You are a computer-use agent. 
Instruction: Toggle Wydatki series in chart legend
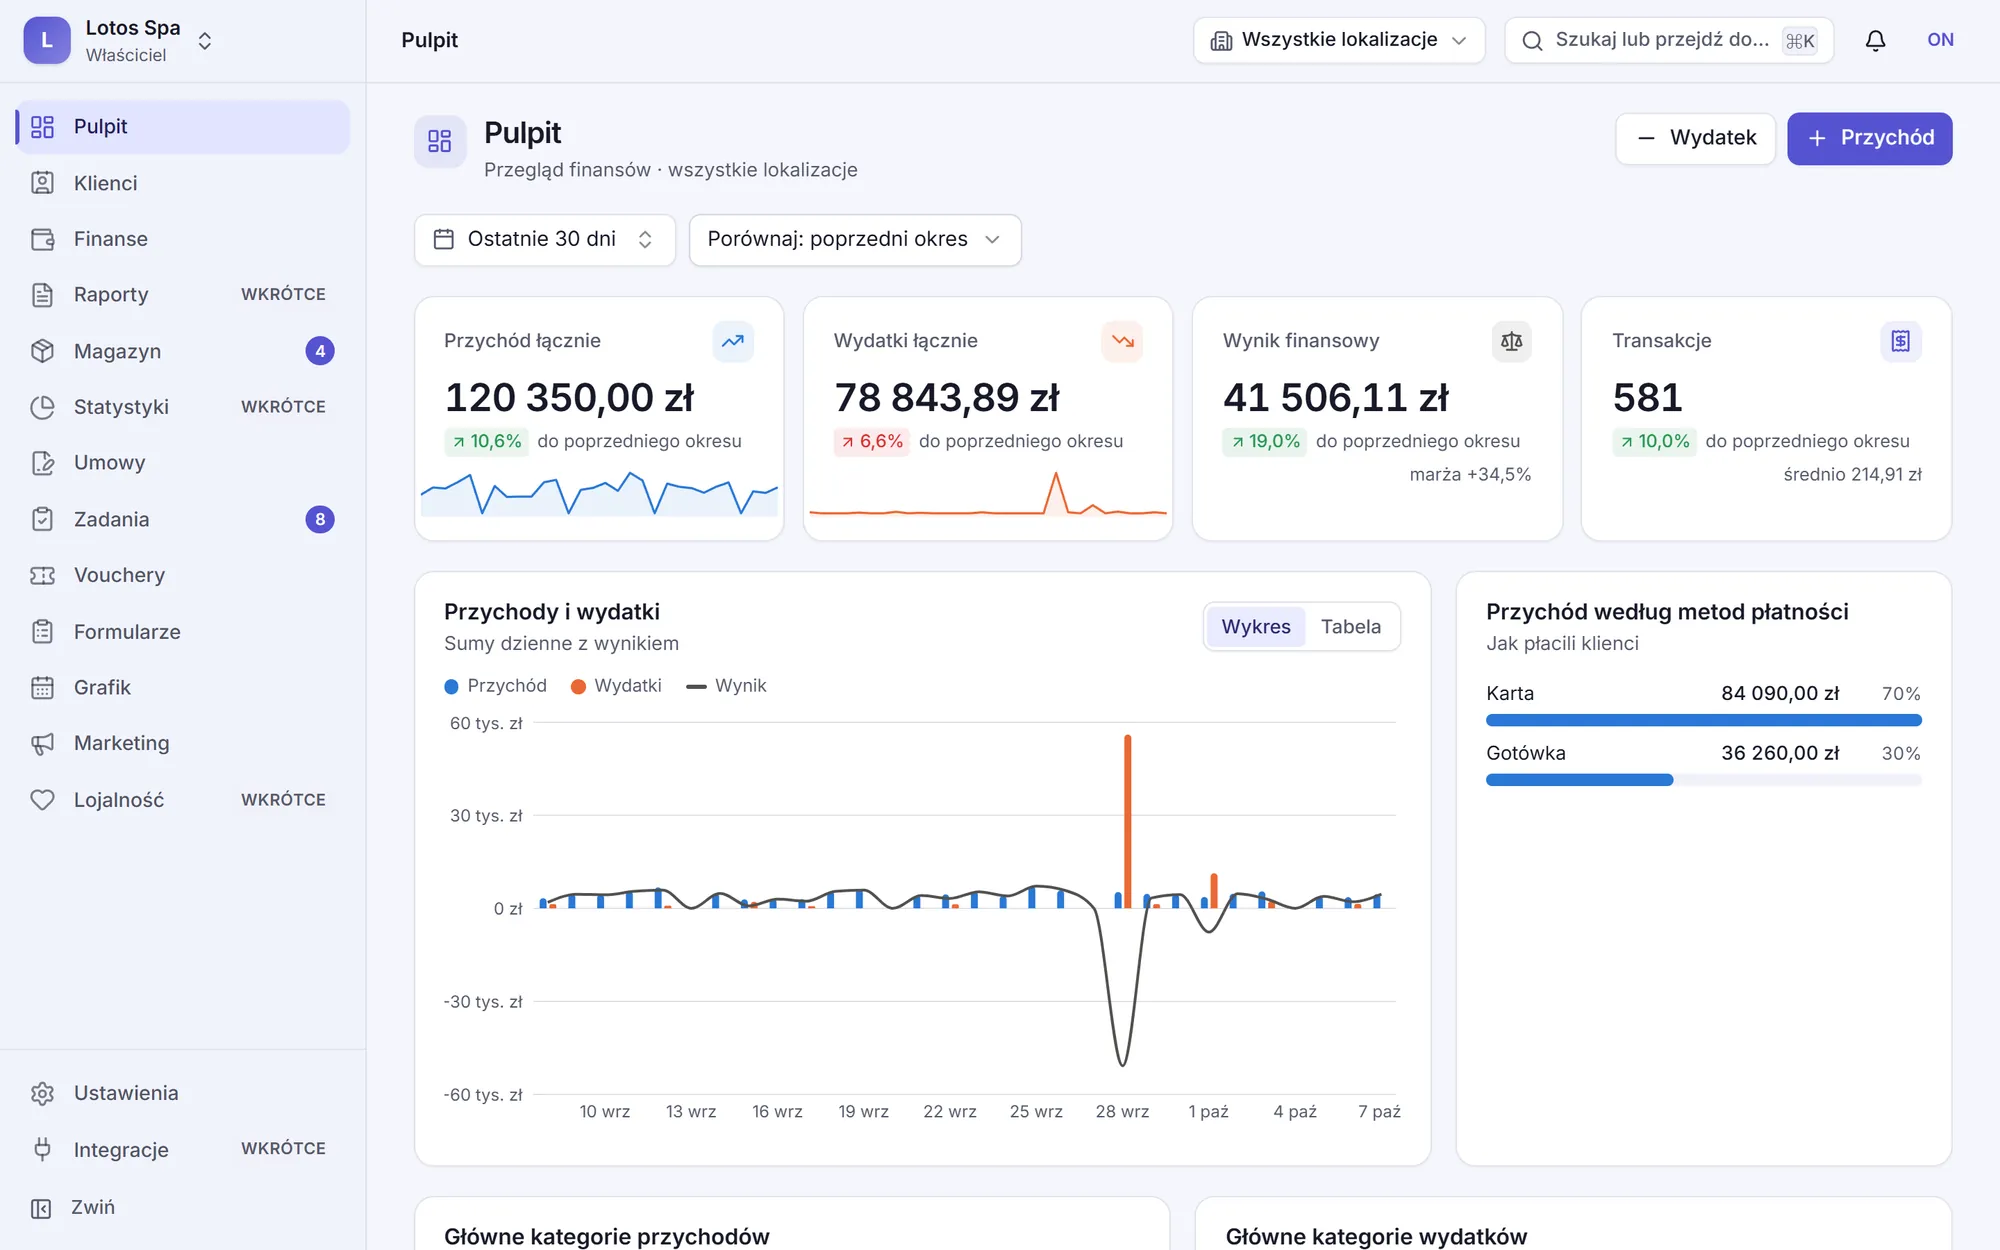click(x=616, y=686)
